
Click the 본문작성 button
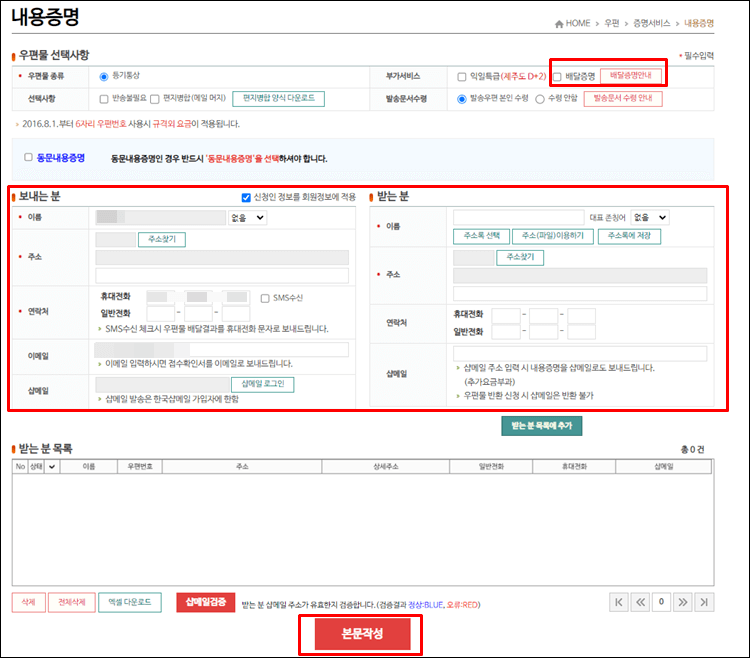pos(362,634)
